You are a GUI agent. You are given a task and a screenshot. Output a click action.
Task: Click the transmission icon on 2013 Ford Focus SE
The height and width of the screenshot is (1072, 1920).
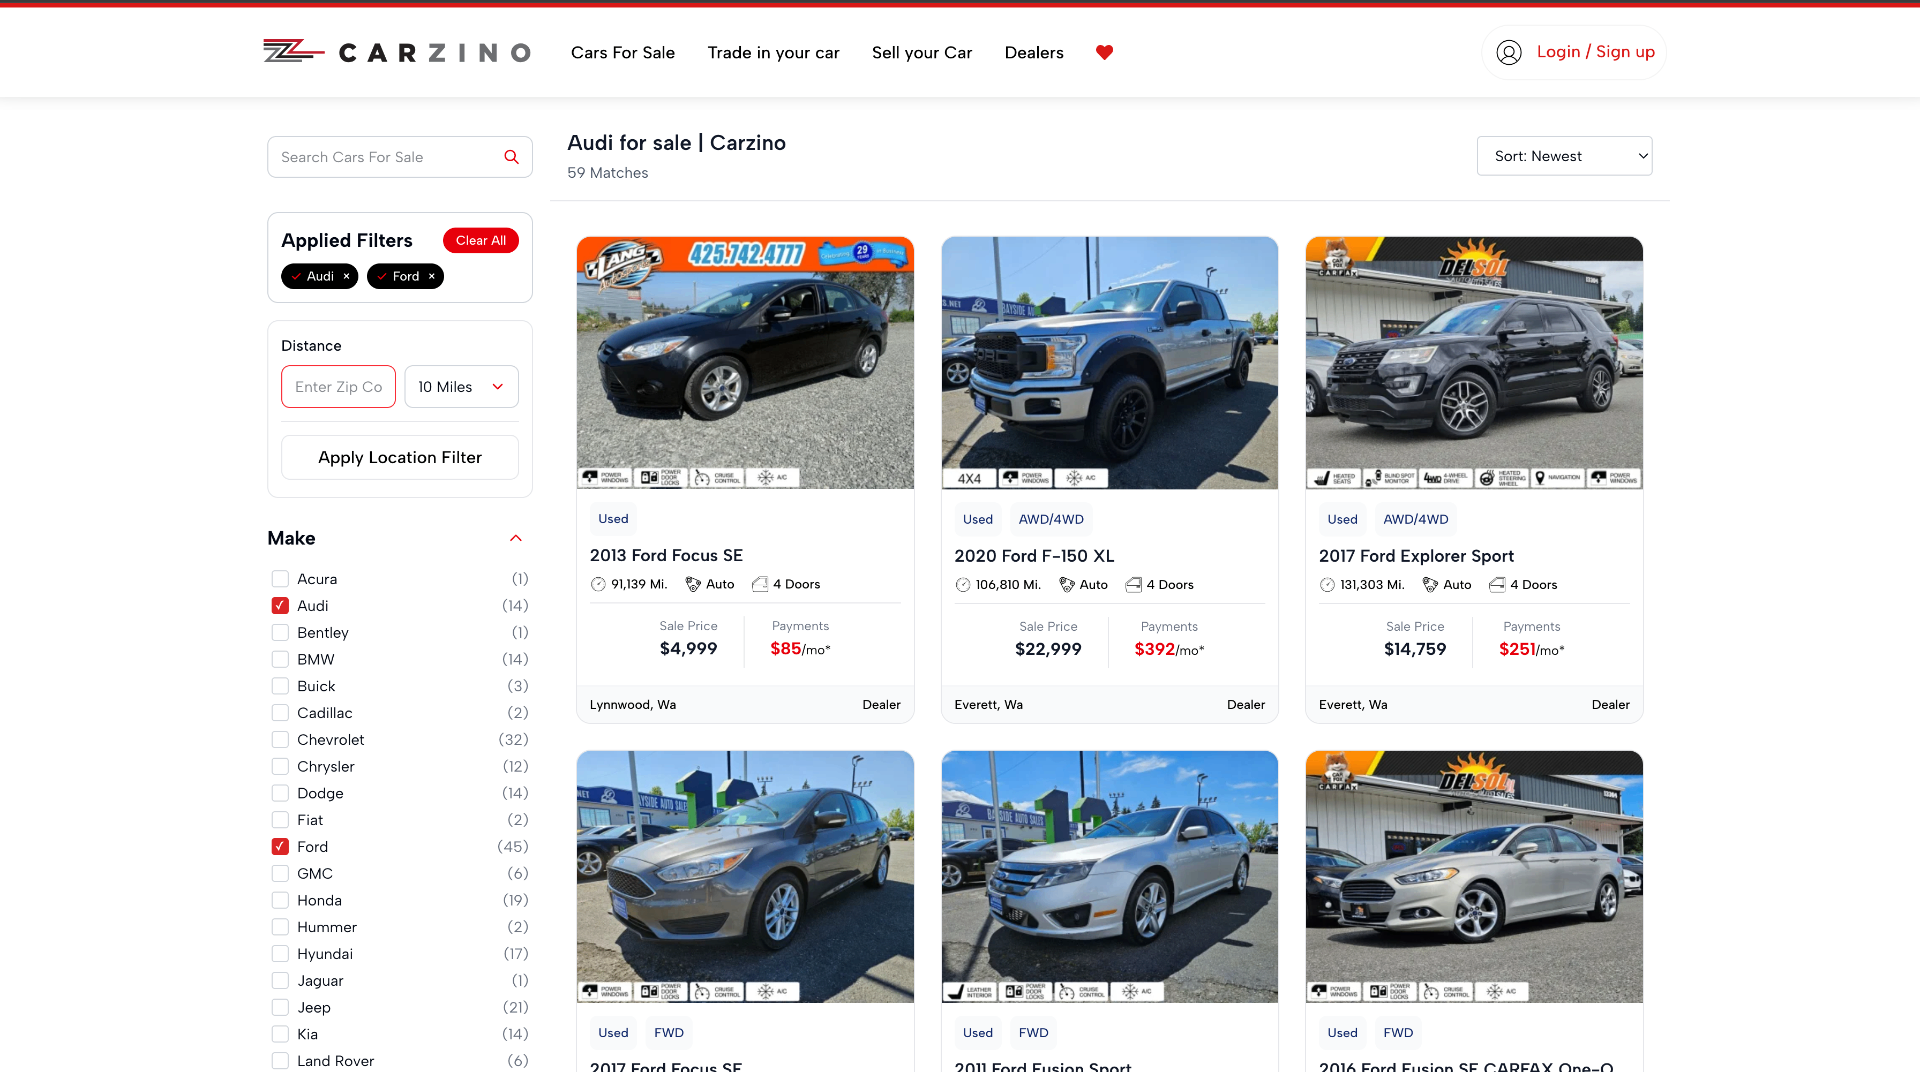693,584
